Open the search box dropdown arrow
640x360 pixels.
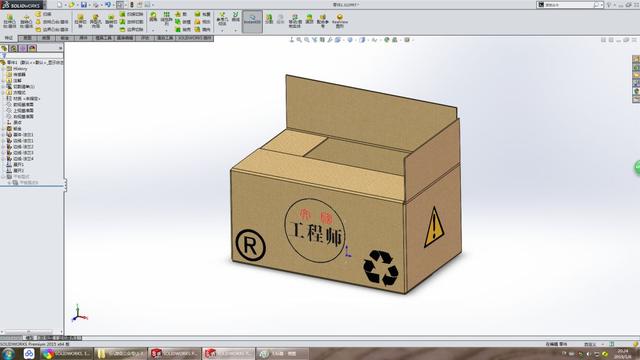[602, 5]
